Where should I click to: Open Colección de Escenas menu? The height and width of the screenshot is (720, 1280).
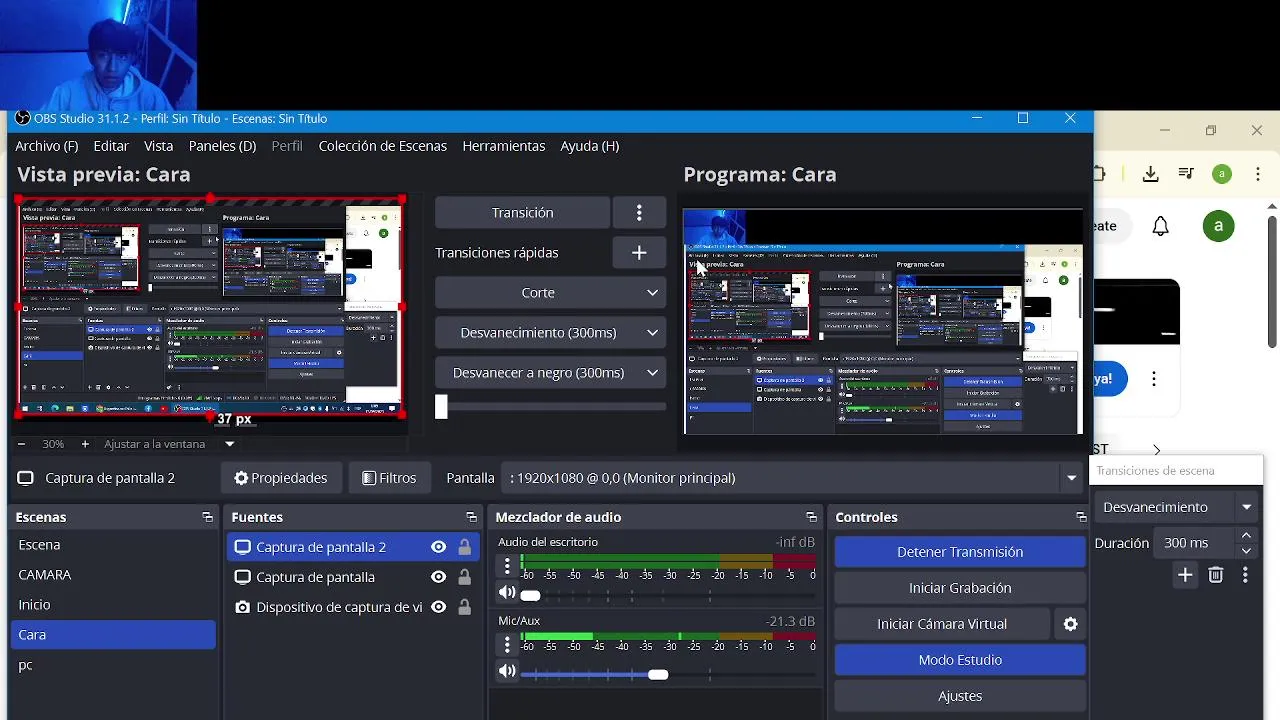pyautogui.click(x=382, y=146)
